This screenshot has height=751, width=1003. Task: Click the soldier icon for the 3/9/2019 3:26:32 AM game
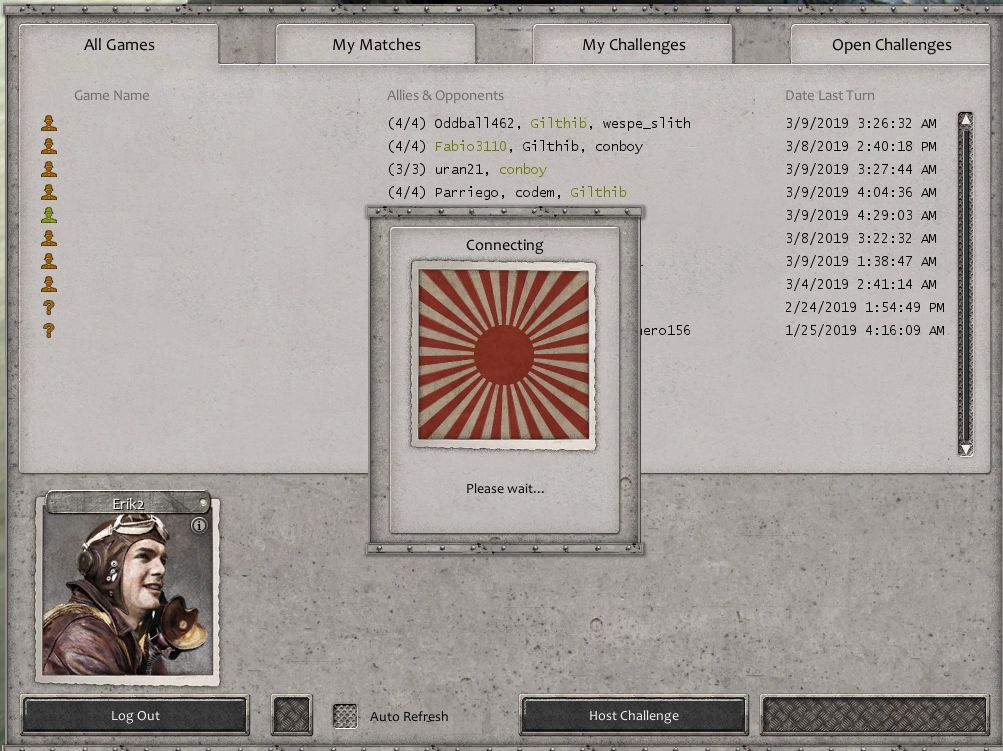pos(49,123)
